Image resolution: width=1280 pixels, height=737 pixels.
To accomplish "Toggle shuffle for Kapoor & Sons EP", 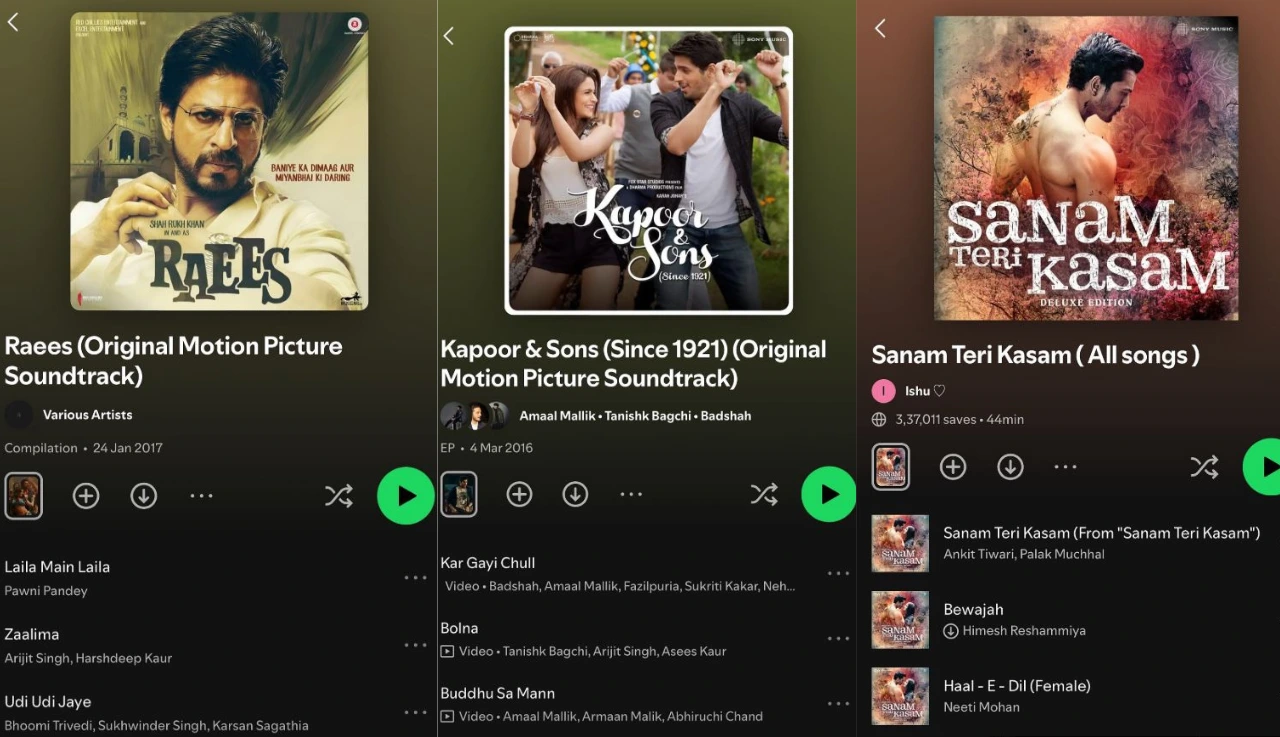I will [x=764, y=494].
